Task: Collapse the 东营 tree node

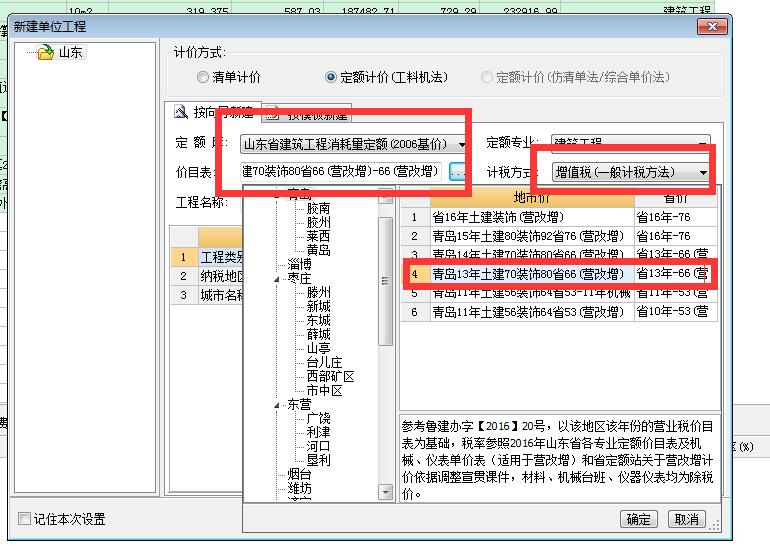Action: tap(277, 405)
